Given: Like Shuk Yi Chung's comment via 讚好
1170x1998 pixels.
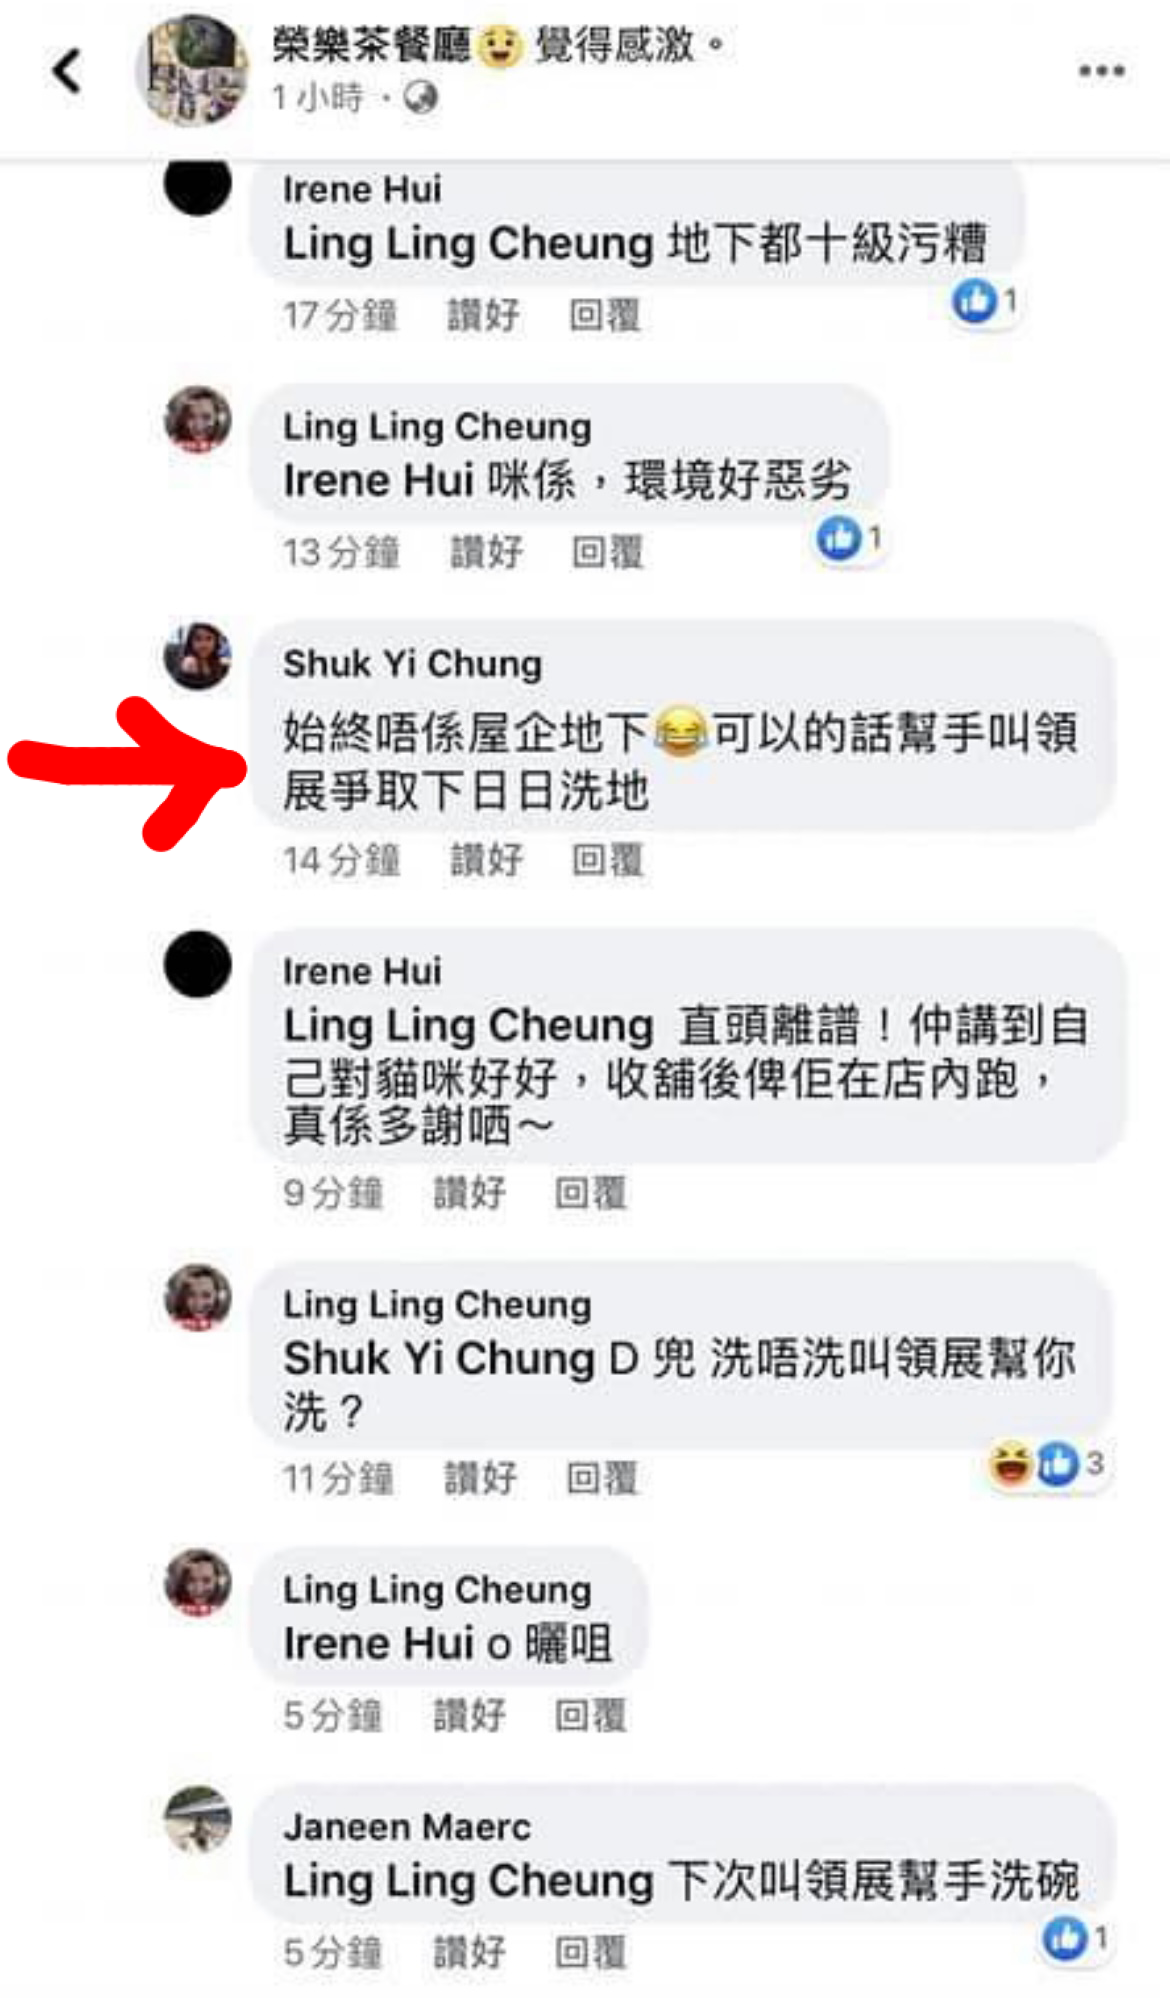Looking at the screenshot, I should pyautogui.click(x=486, y=860).
